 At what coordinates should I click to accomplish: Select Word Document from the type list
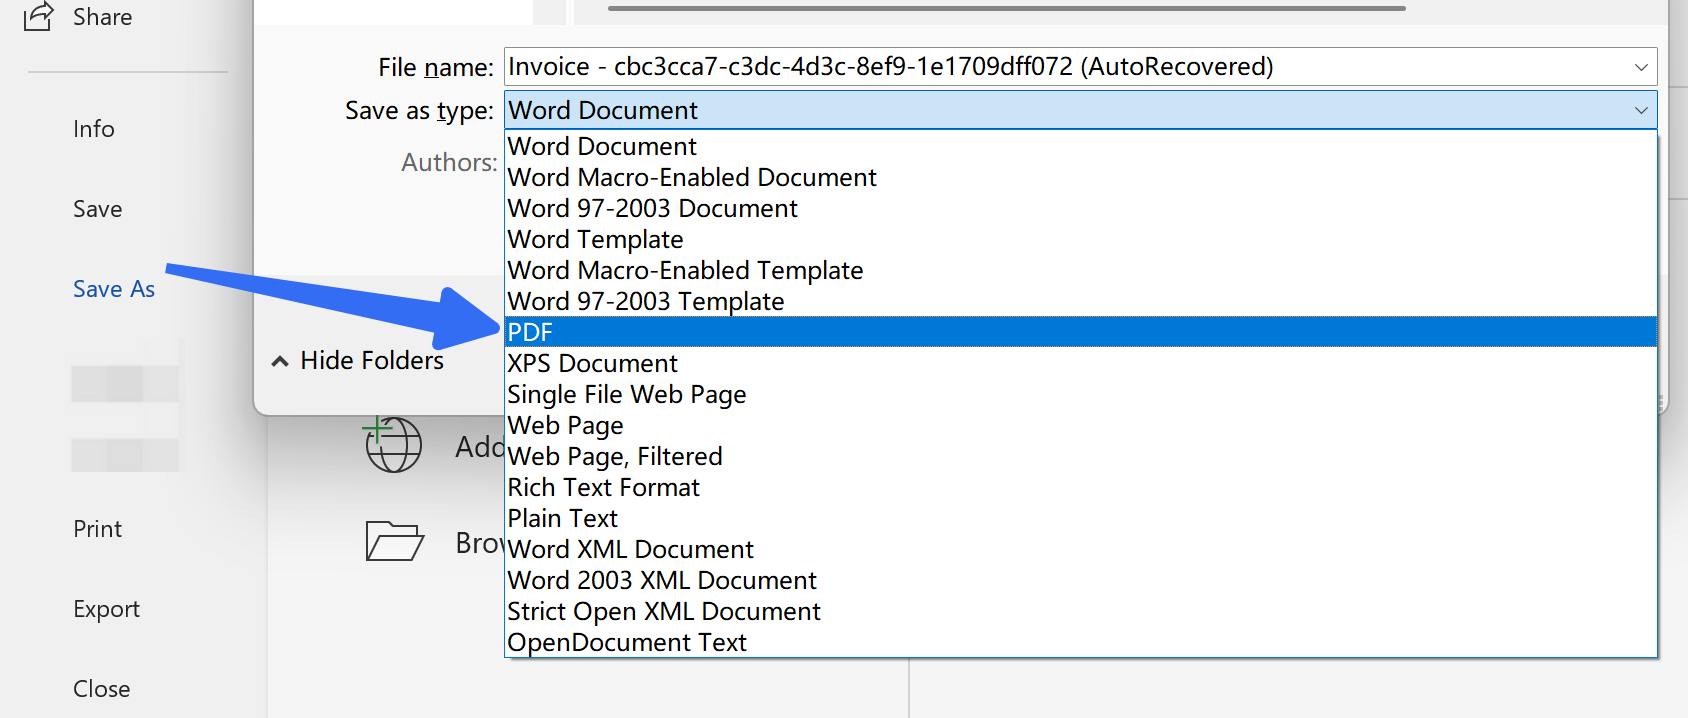1080,146
